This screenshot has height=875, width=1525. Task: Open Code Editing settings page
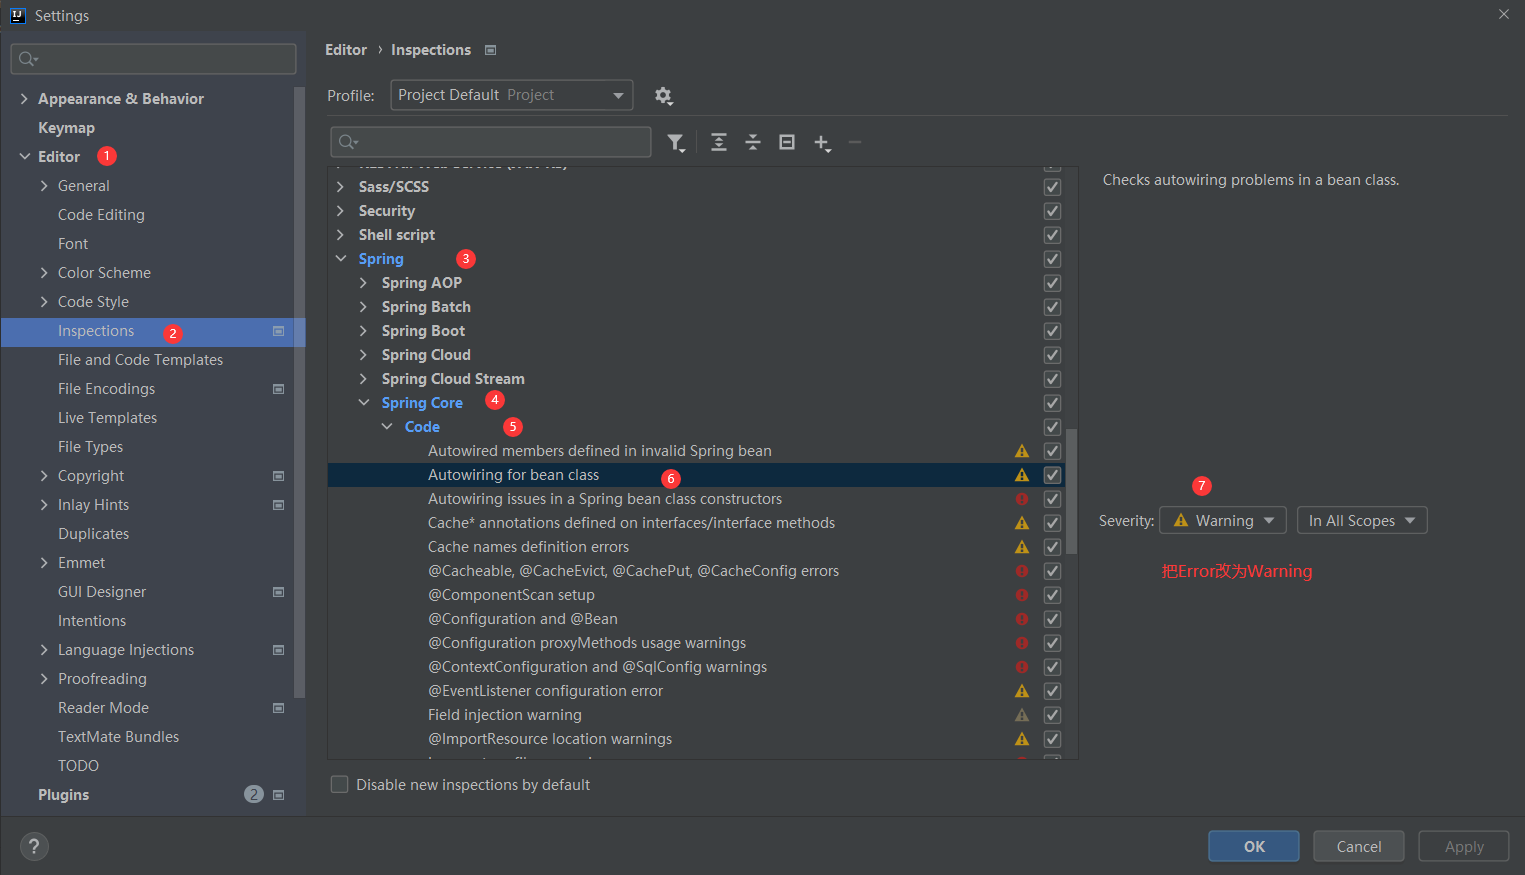101,215
